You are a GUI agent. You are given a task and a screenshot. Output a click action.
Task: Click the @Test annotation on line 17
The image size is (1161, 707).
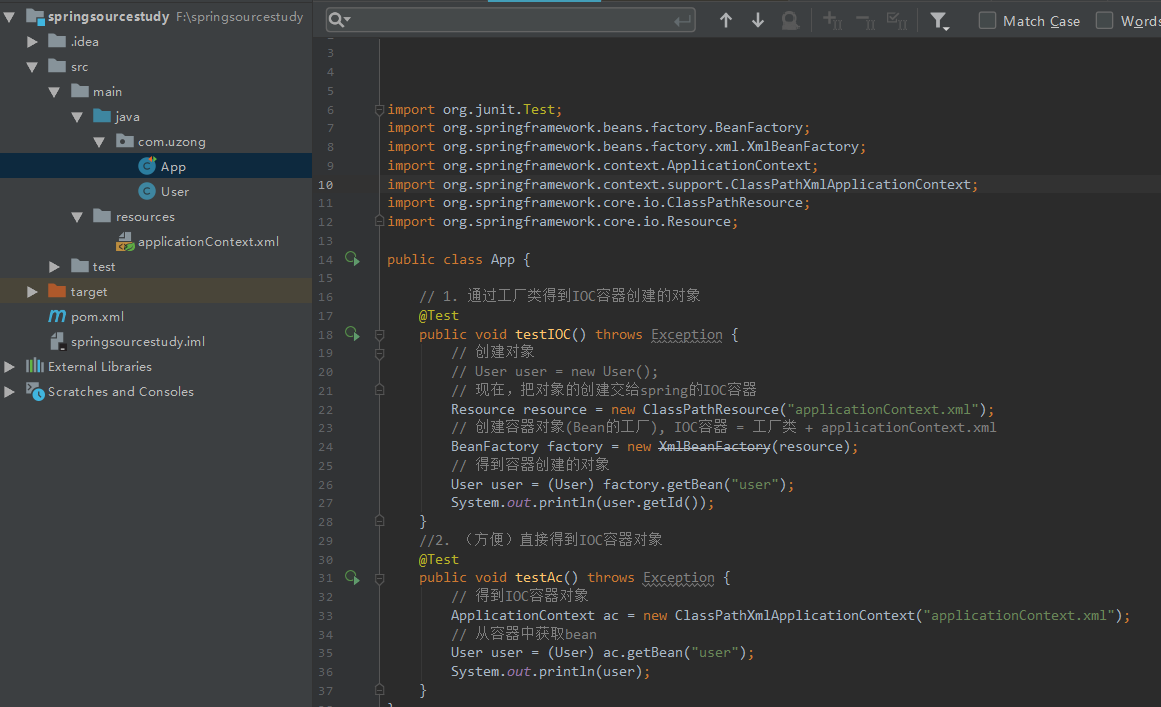pos(439,315)
